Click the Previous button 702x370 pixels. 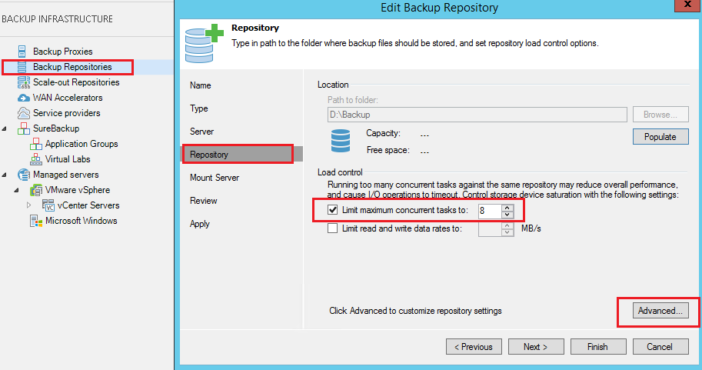pos(474,347)
